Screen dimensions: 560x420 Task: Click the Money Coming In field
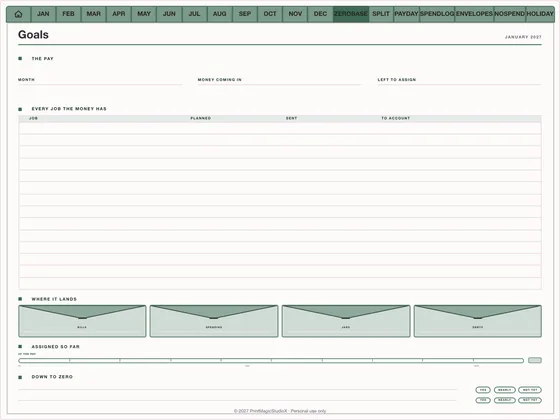(279, 82)
